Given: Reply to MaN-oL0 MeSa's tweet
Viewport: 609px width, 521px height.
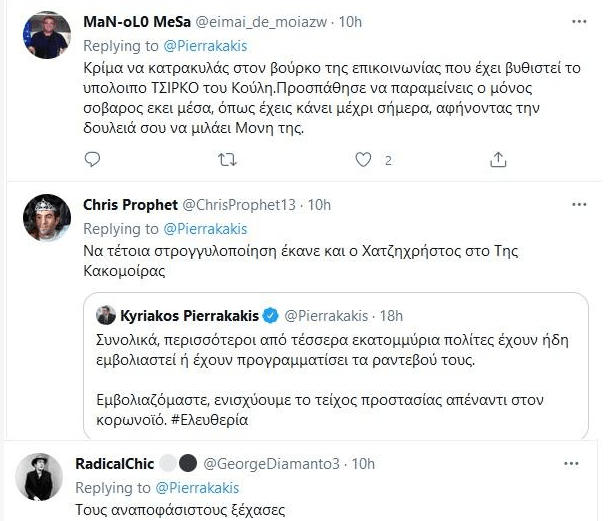Looking at the screenshot, I should (x=92, y=159).
